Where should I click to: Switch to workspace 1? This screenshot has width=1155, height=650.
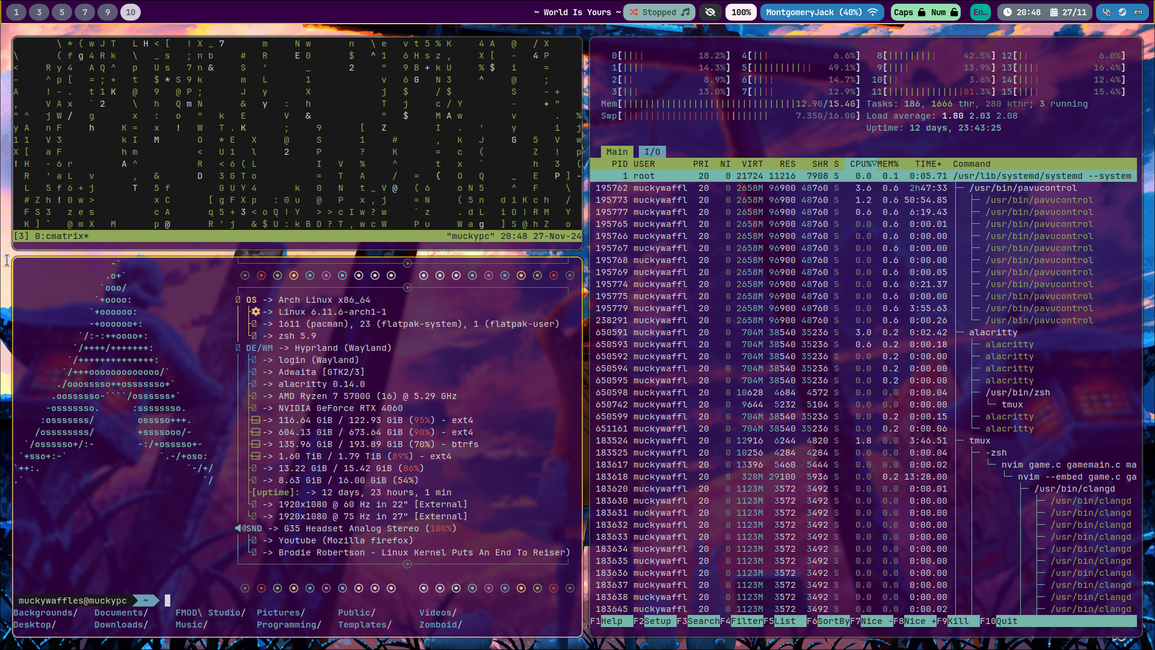click(x=16, y=12)
